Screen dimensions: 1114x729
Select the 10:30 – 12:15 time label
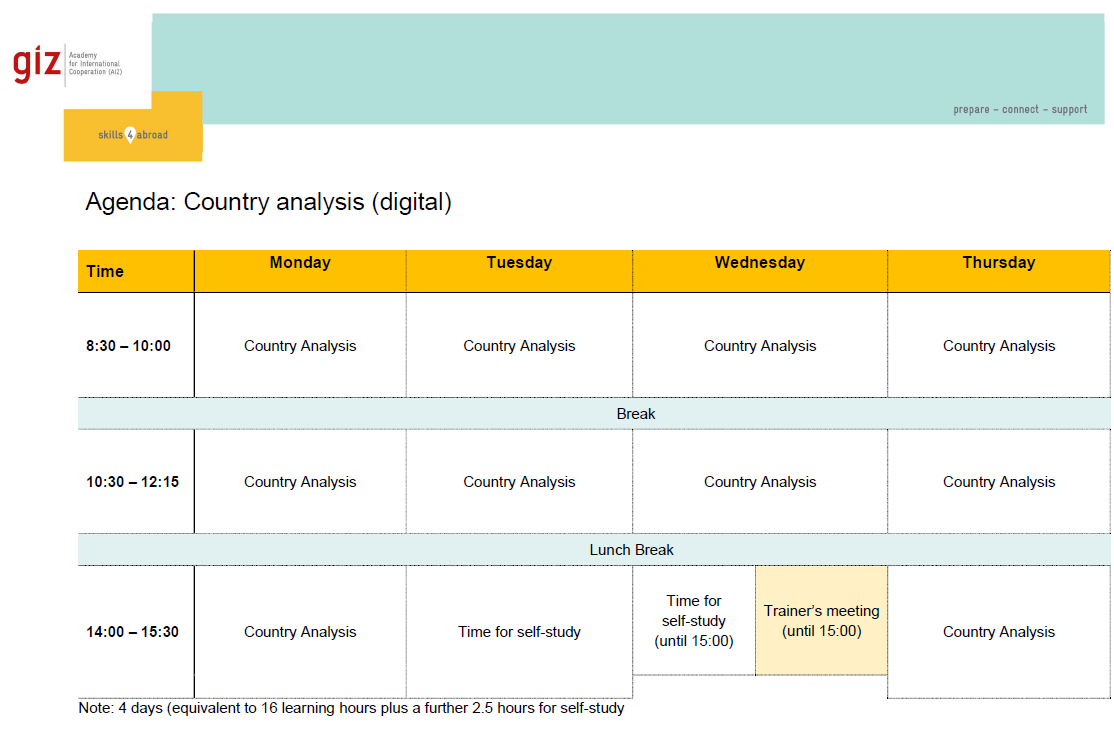[x=132, y=482]
